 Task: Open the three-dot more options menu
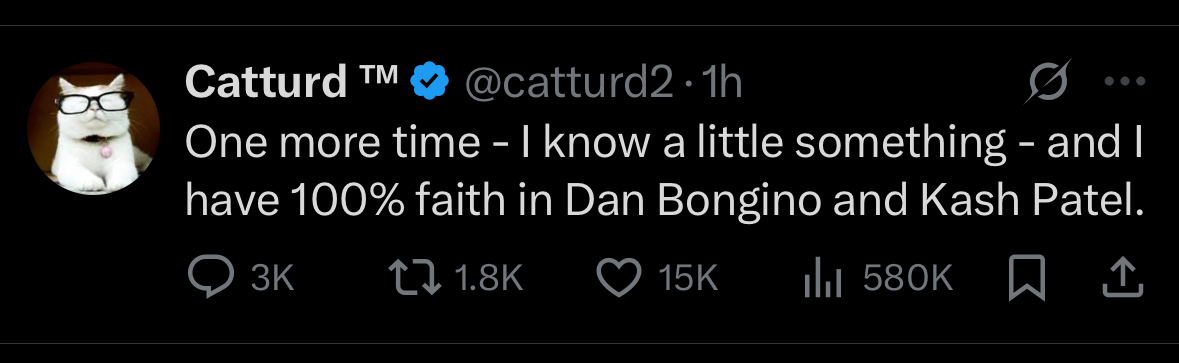coord(1125,81)
